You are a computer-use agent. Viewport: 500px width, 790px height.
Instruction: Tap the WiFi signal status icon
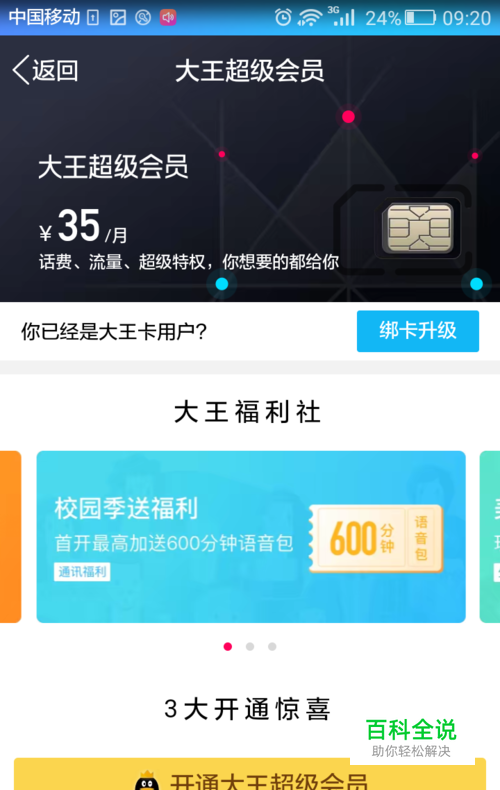(310, 18)
